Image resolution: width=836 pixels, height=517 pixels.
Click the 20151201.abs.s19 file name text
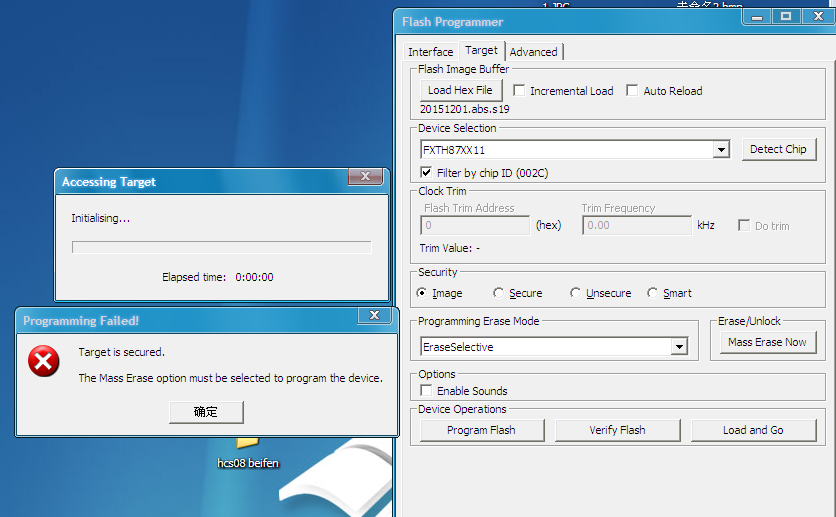tap(464, 109)
